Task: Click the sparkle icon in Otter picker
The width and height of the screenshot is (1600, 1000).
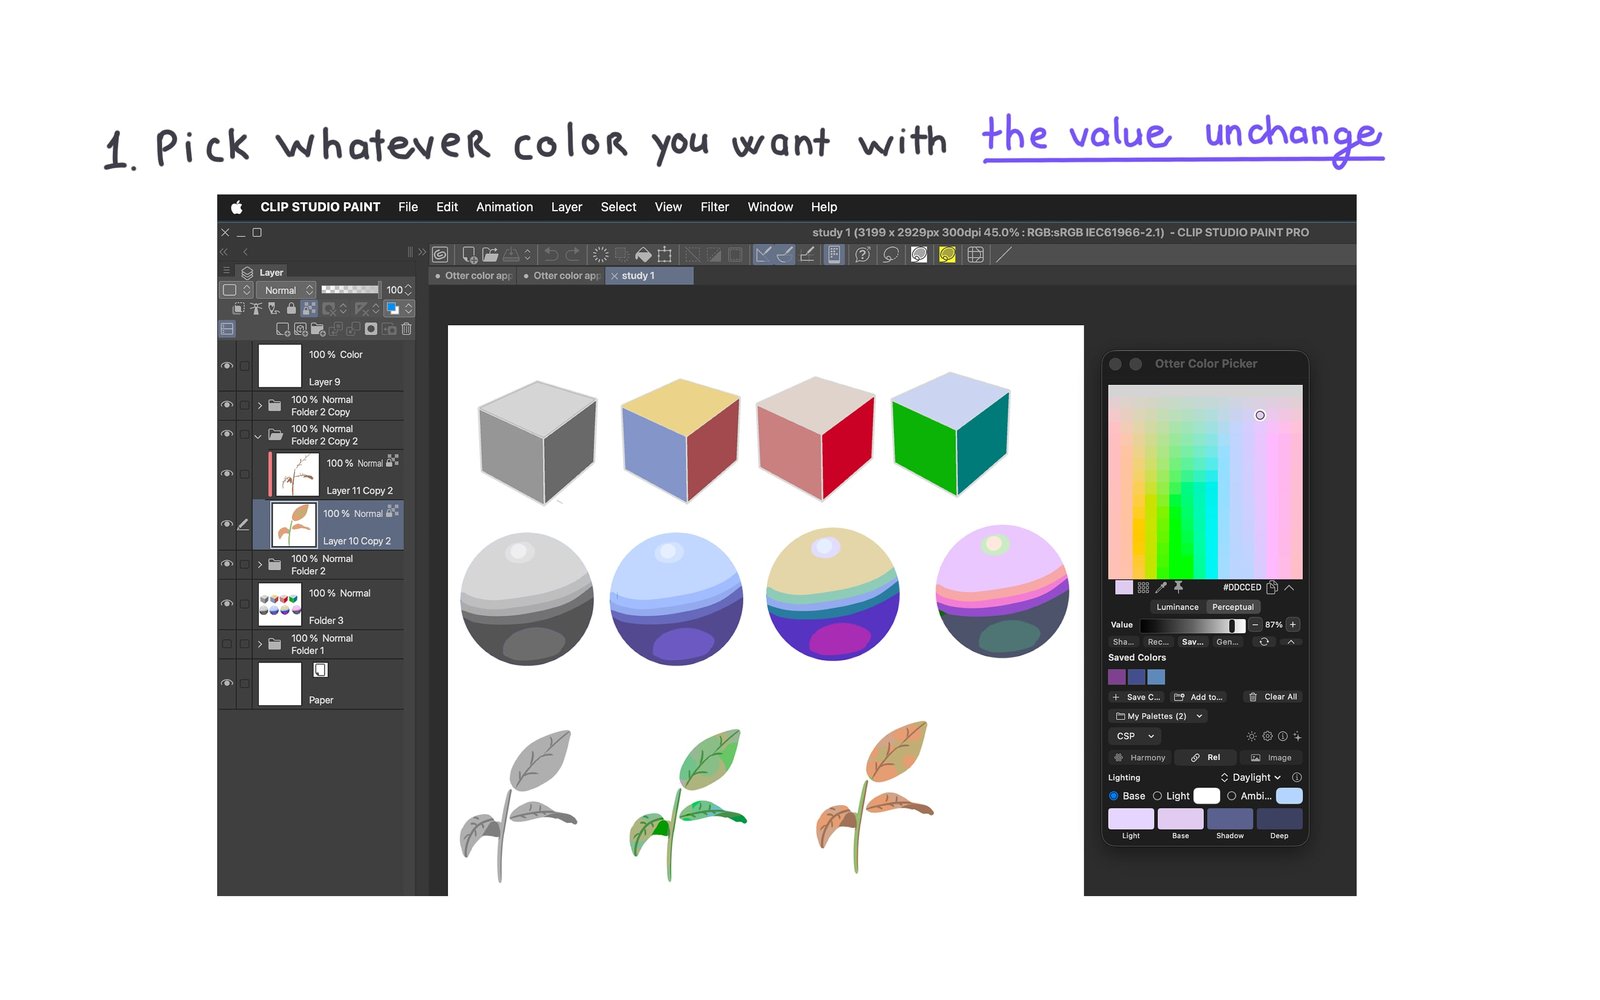Action: coord(1297,736)
